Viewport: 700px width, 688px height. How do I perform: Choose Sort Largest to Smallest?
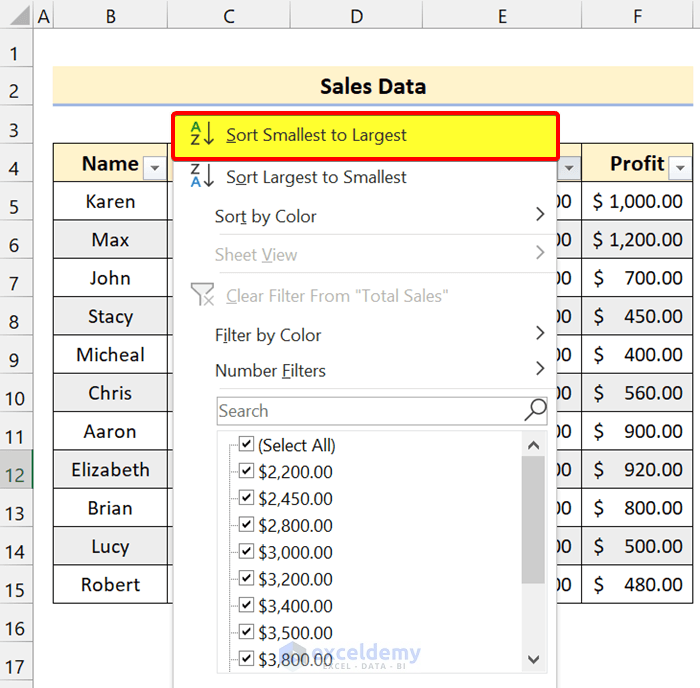(x=316, y=177)
